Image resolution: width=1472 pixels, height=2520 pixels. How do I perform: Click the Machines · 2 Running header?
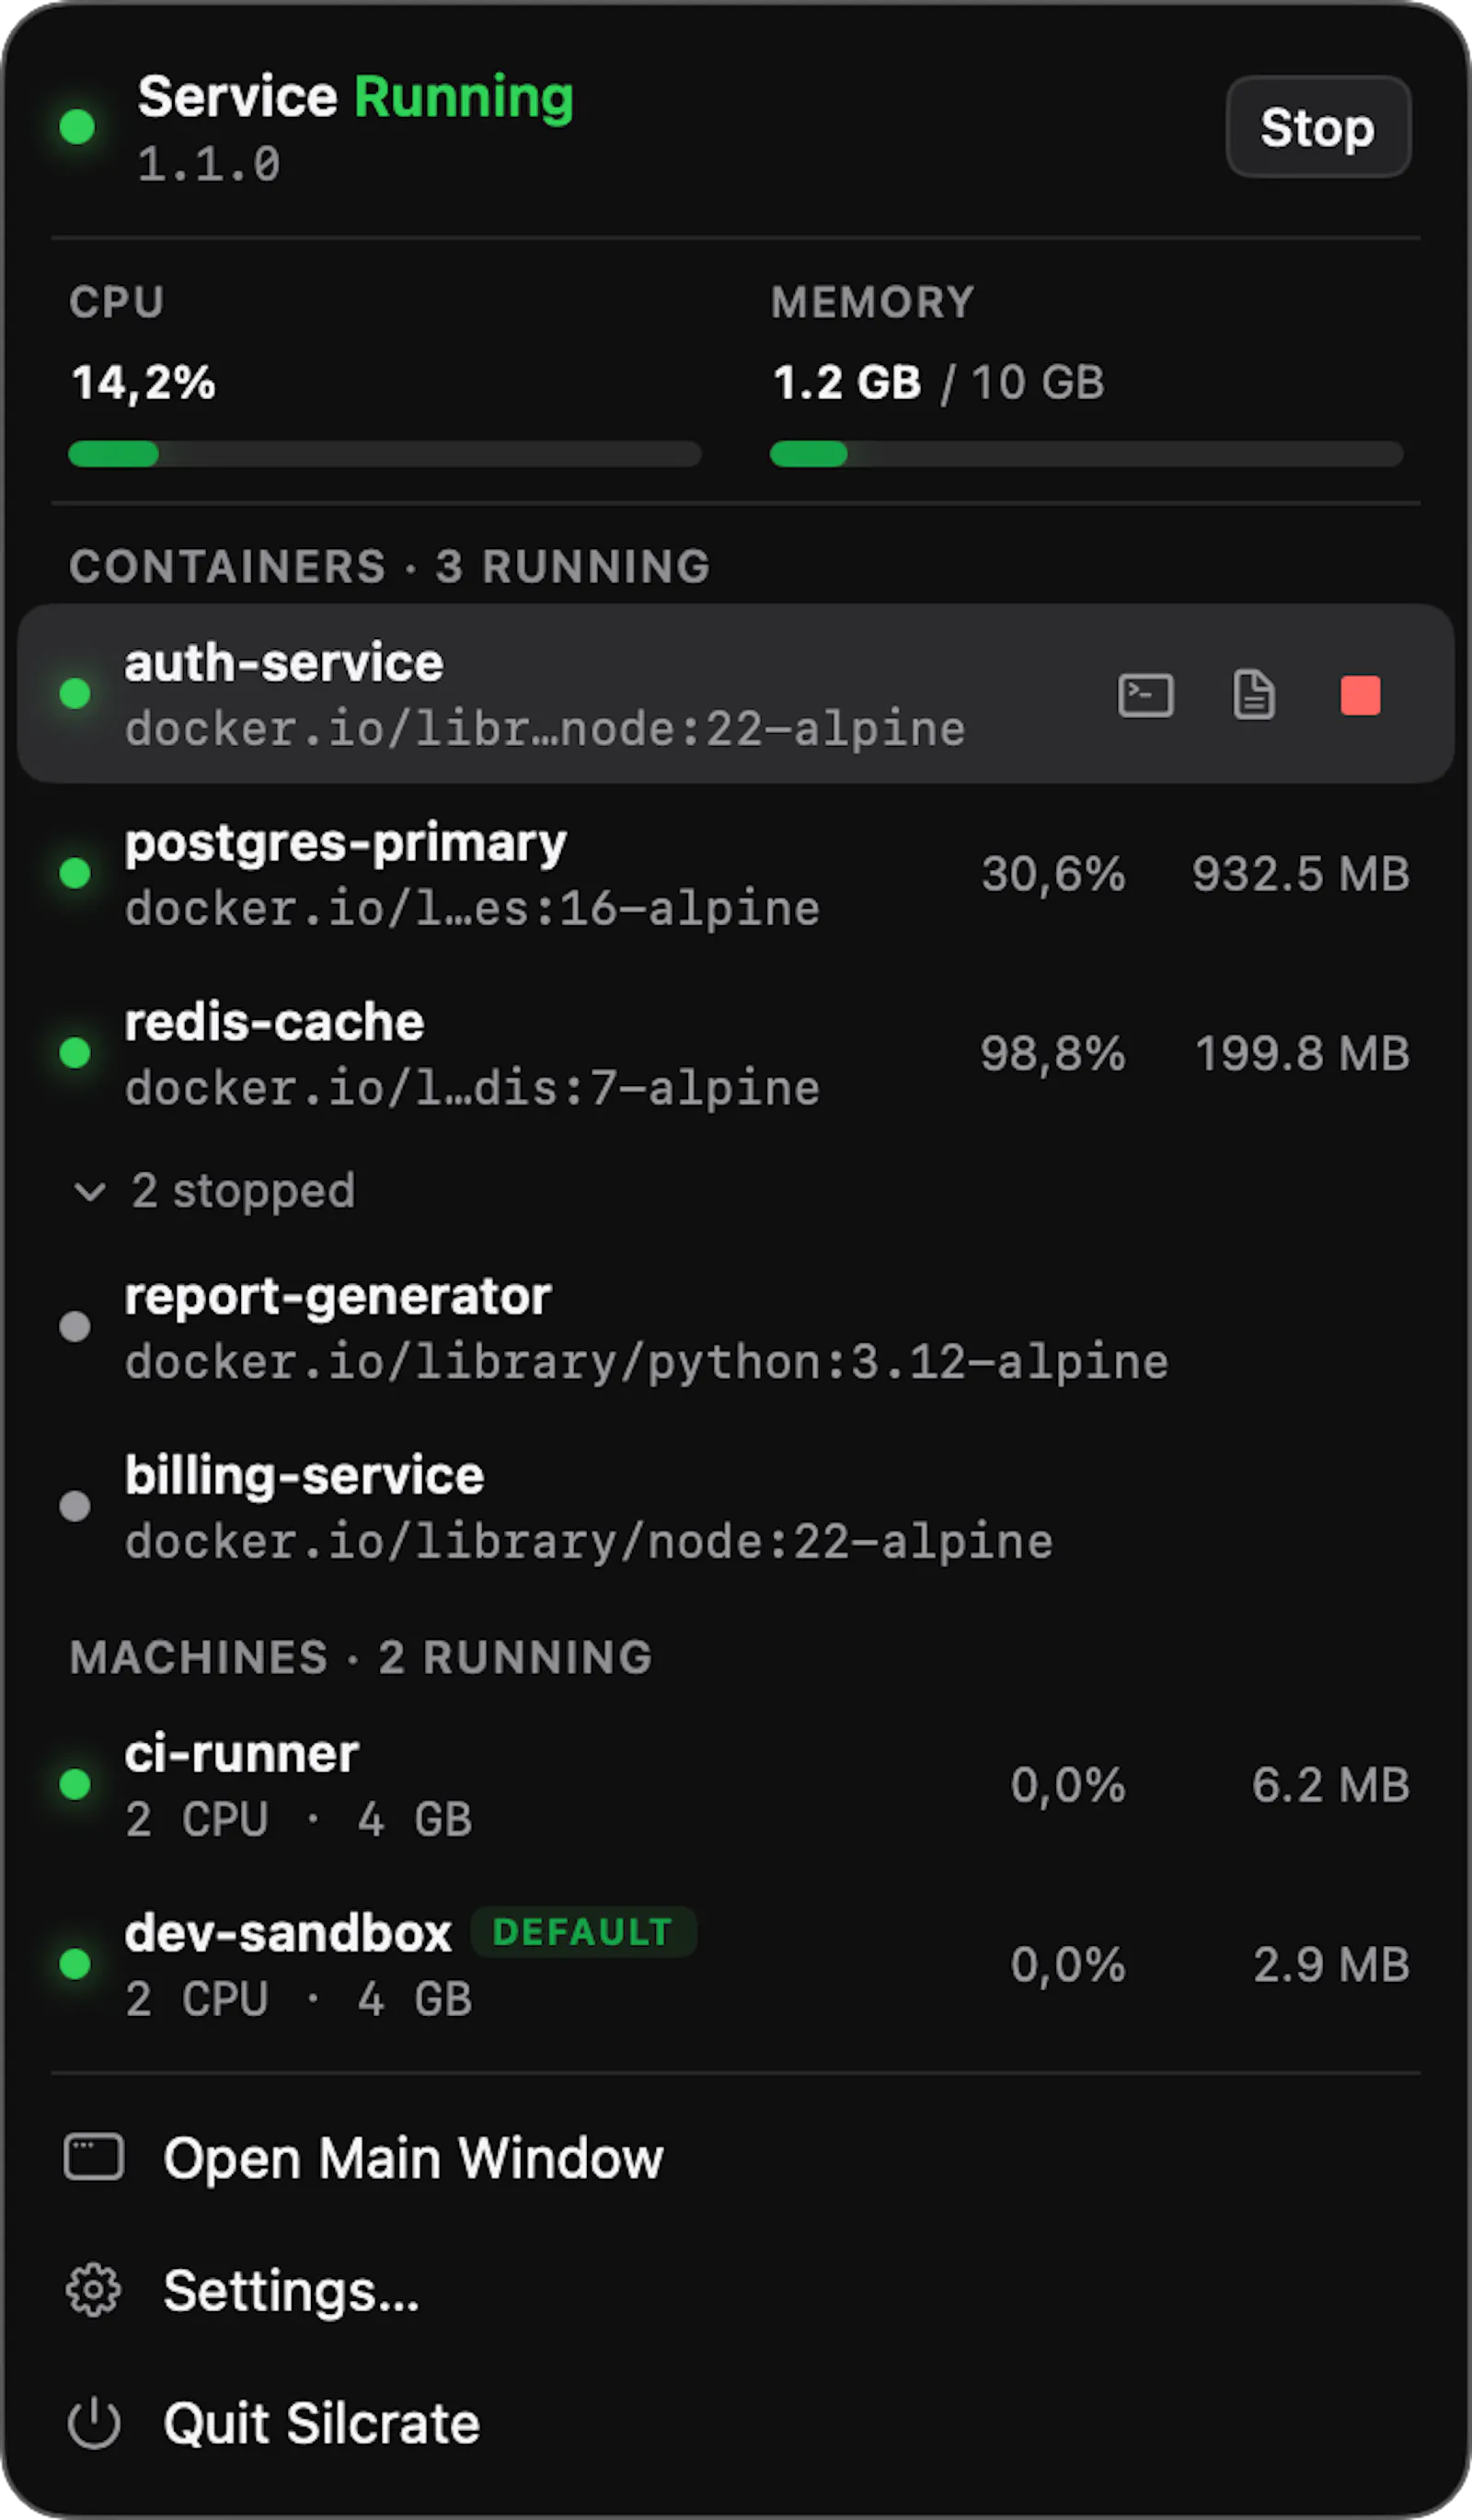(361, 1657)
